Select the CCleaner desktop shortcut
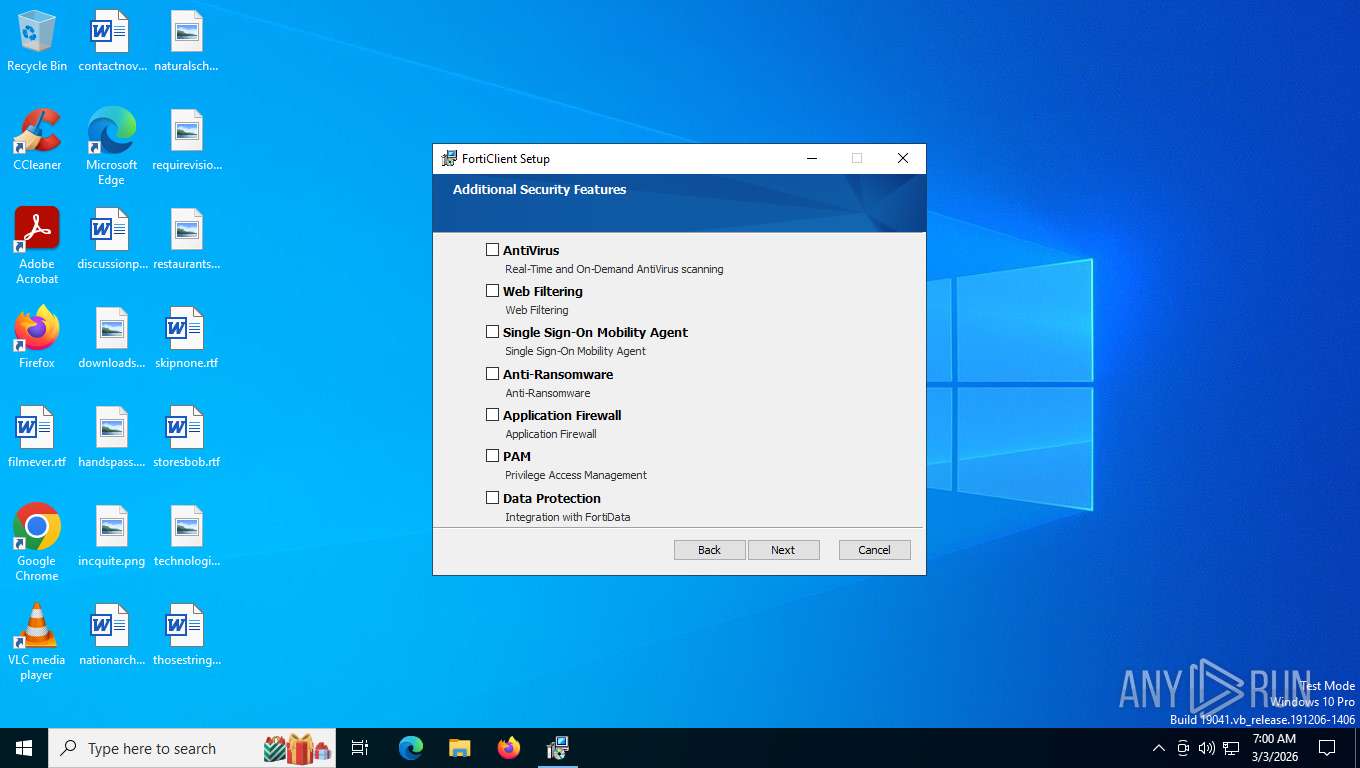This screenshot has height=768, width=1360. [37, 140]
